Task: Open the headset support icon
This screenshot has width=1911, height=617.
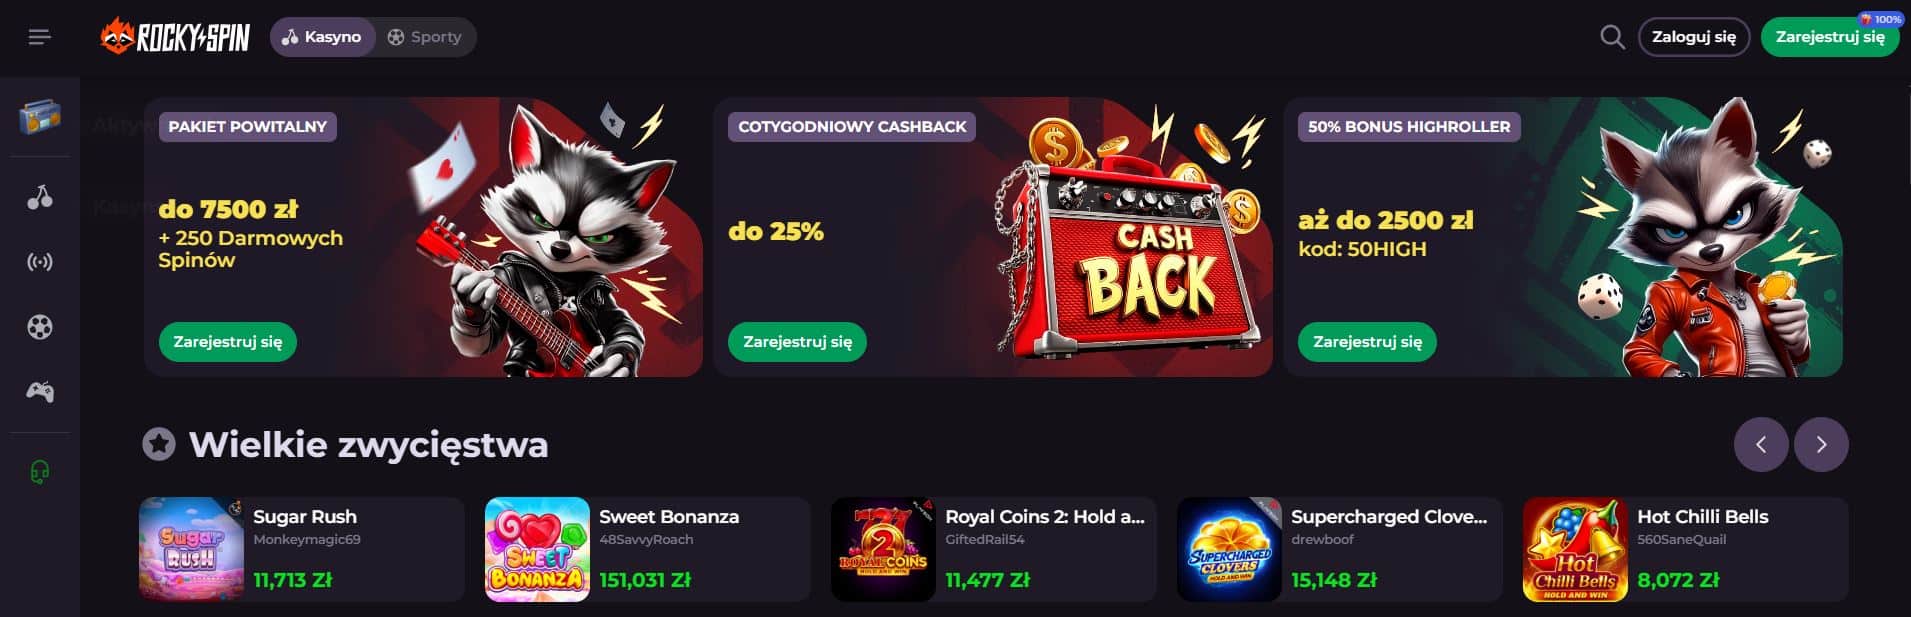Action: pyautogui.click(x=40, y=471)
